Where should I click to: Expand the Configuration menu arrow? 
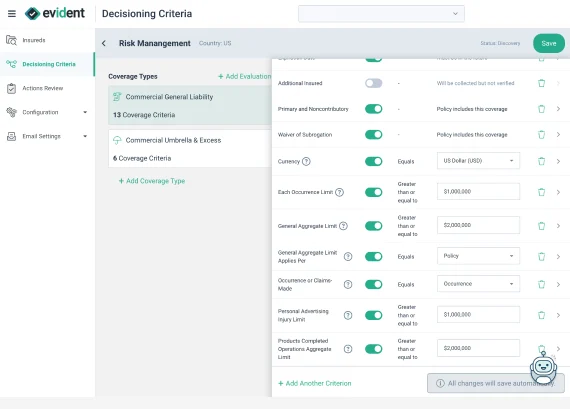(x=85, y=112)
